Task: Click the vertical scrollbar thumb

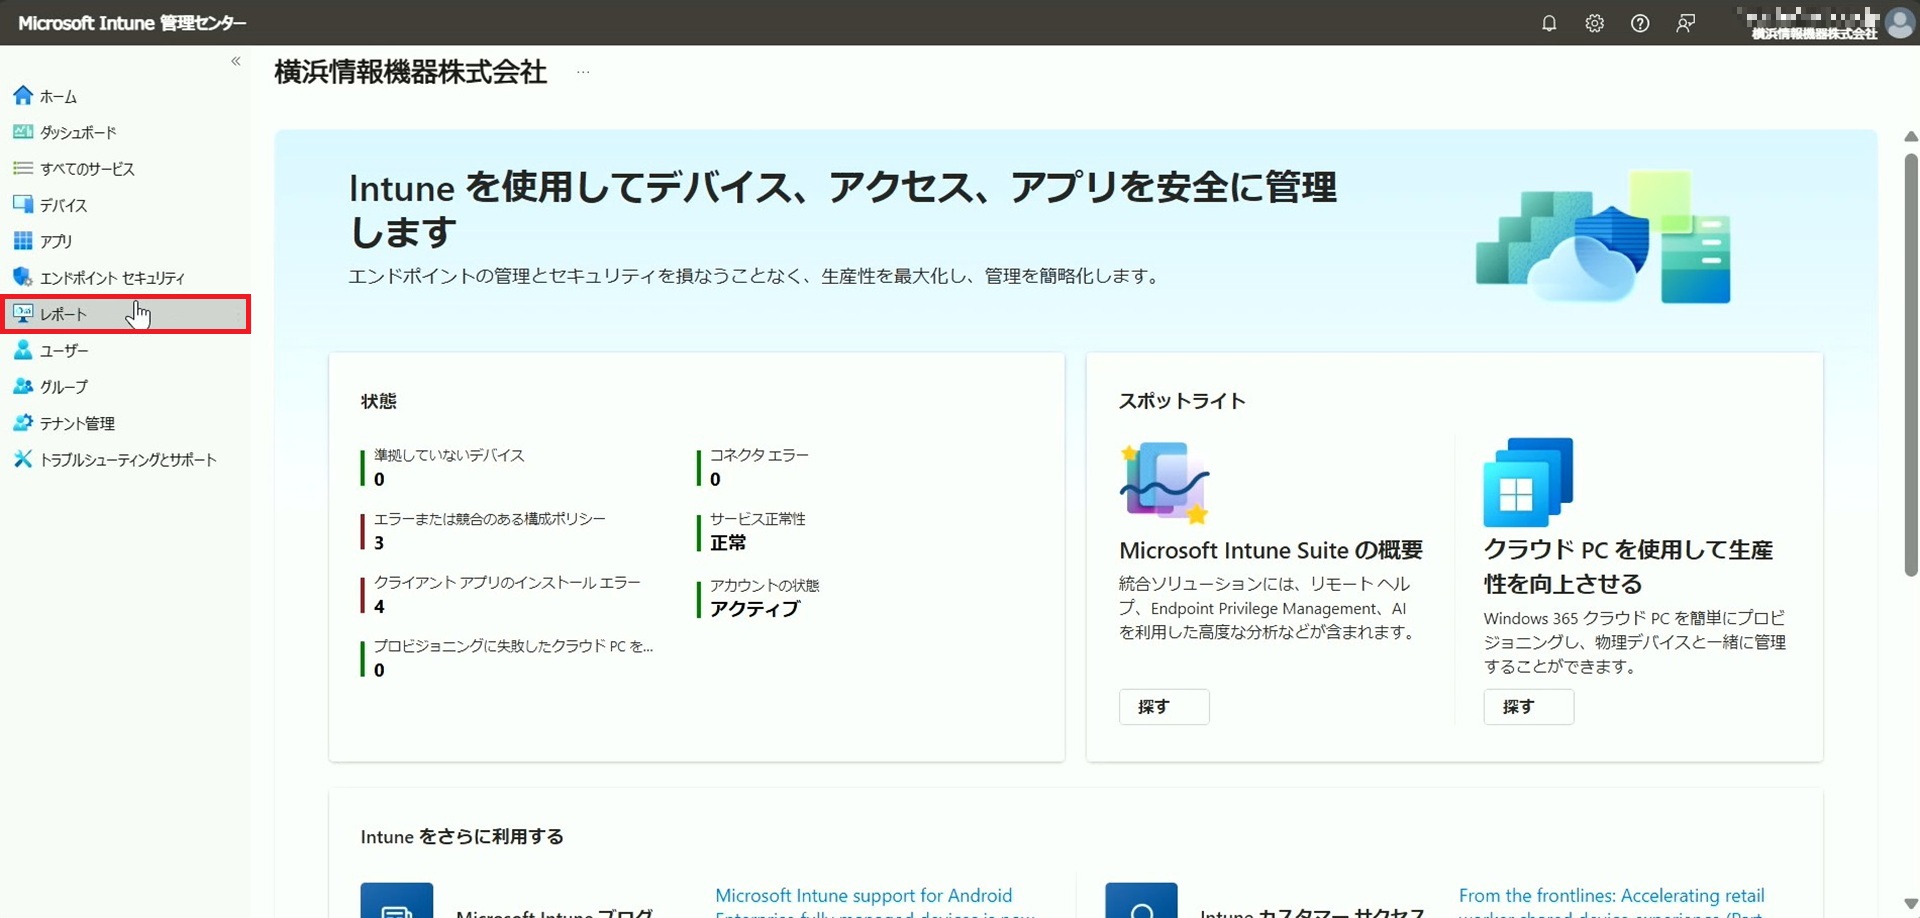Action: point(1911,364)
